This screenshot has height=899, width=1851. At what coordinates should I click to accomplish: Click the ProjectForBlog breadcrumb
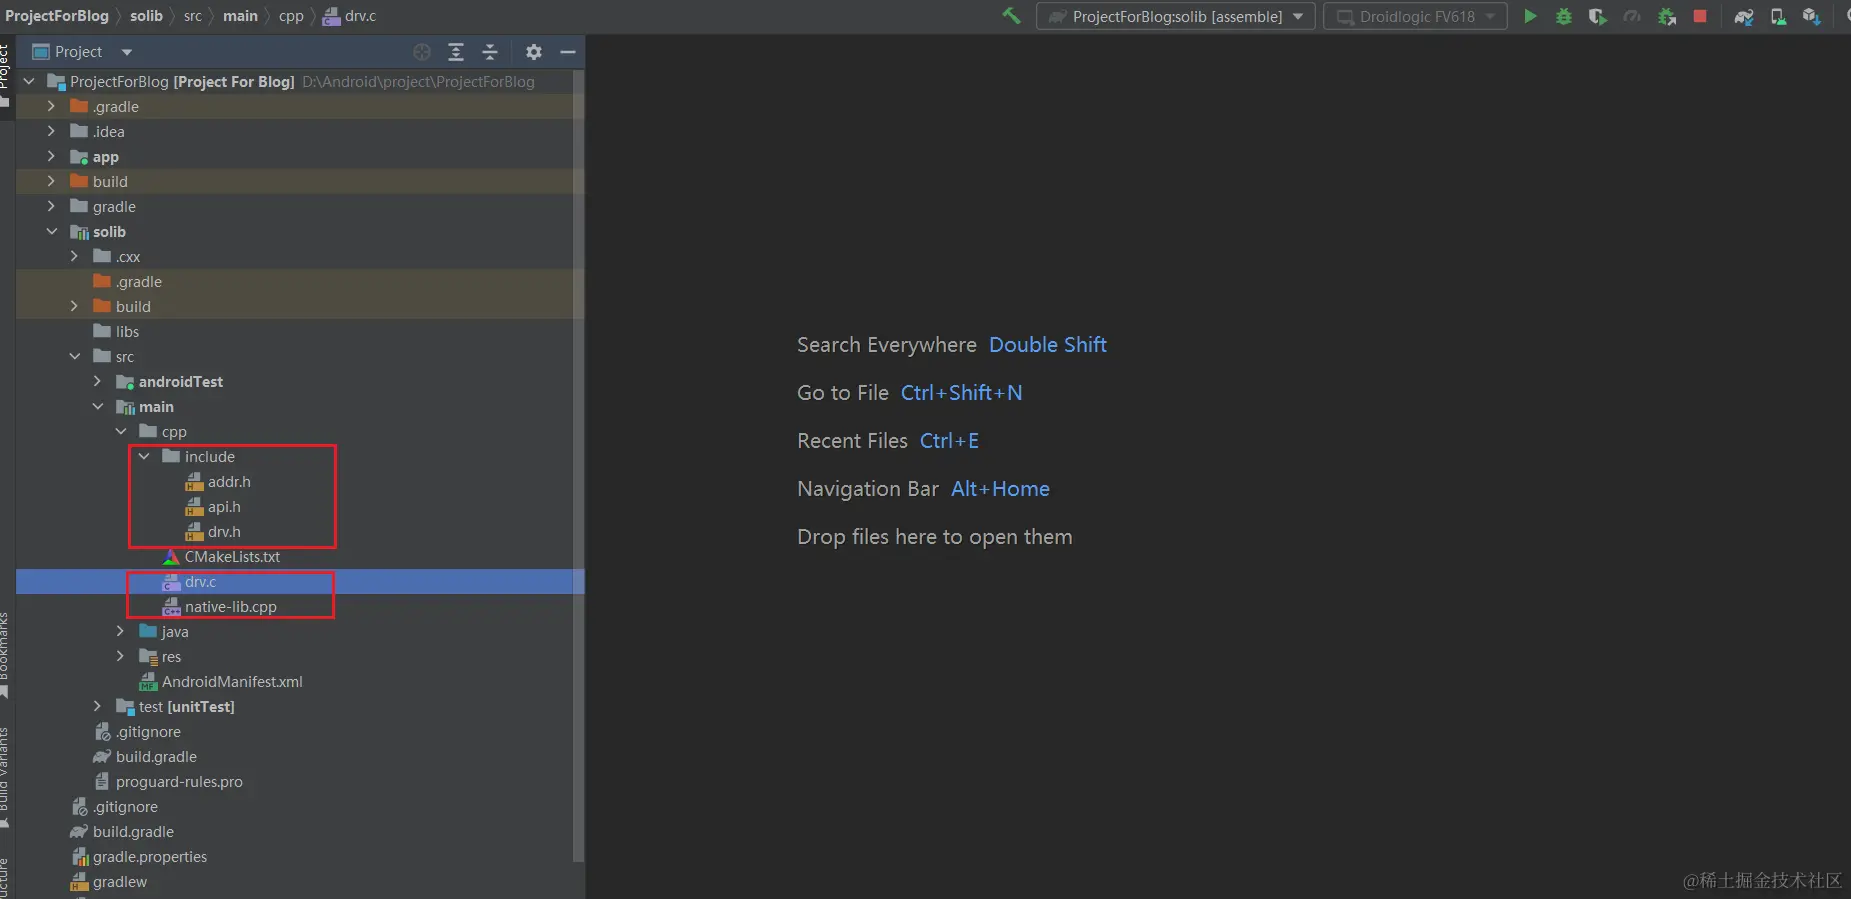57,16
